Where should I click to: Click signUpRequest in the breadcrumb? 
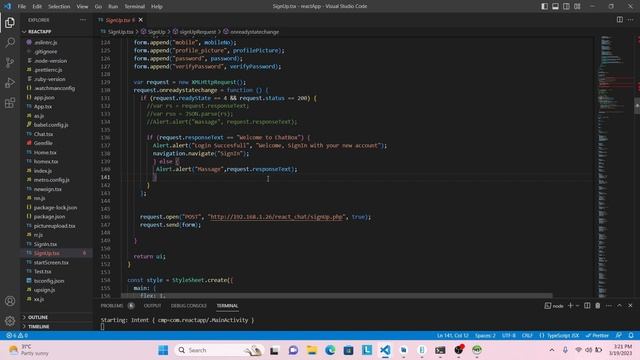[198, 32]
